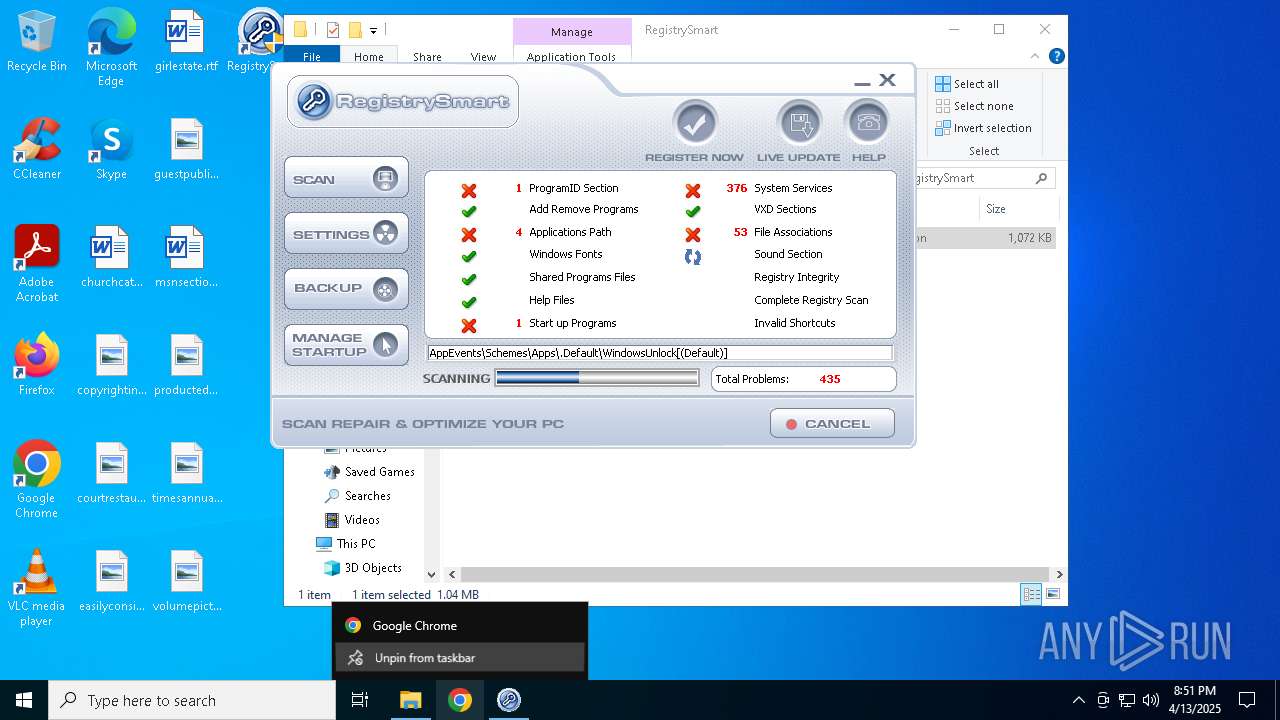Click the RegistrySmart logo banner
Image resolution: width=1280 pixels, height=720 pixels.
(403, 101)
